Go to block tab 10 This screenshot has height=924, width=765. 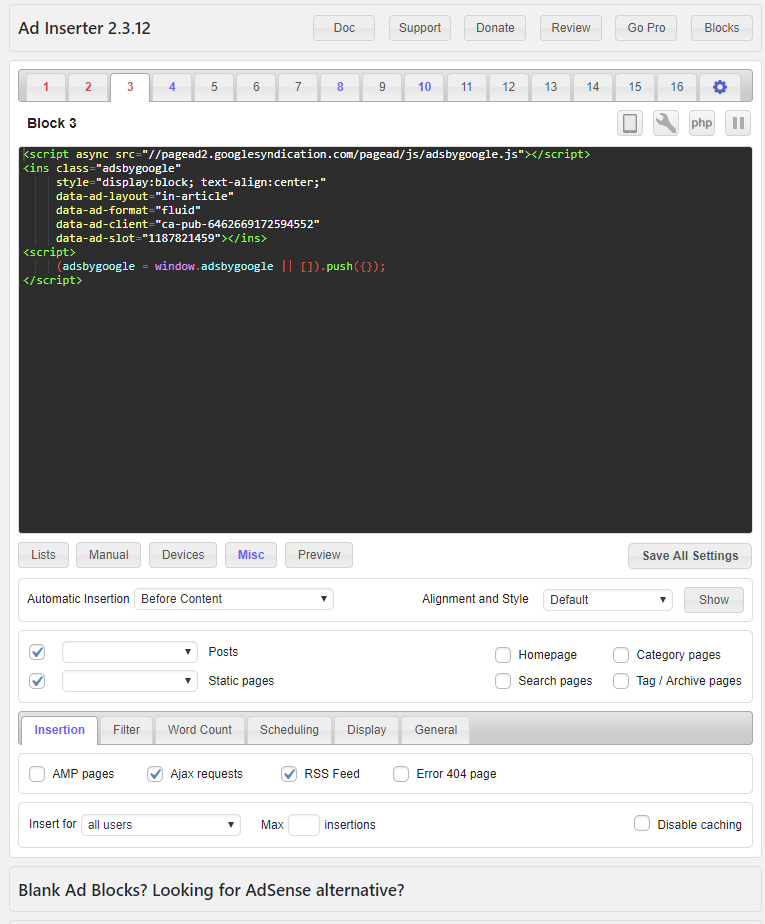click(x=424, y=87)
